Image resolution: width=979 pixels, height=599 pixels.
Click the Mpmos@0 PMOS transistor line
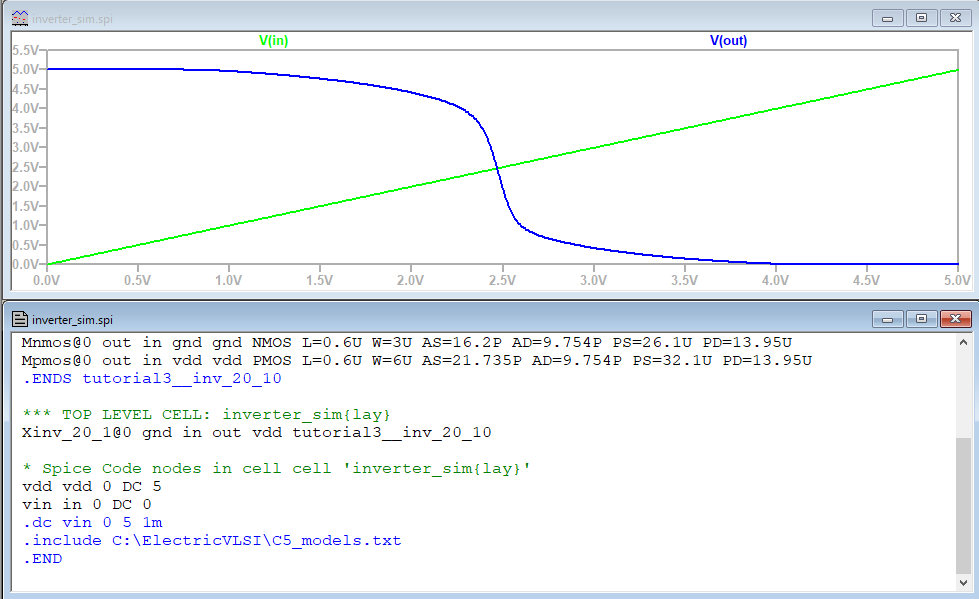coord(416,360)
